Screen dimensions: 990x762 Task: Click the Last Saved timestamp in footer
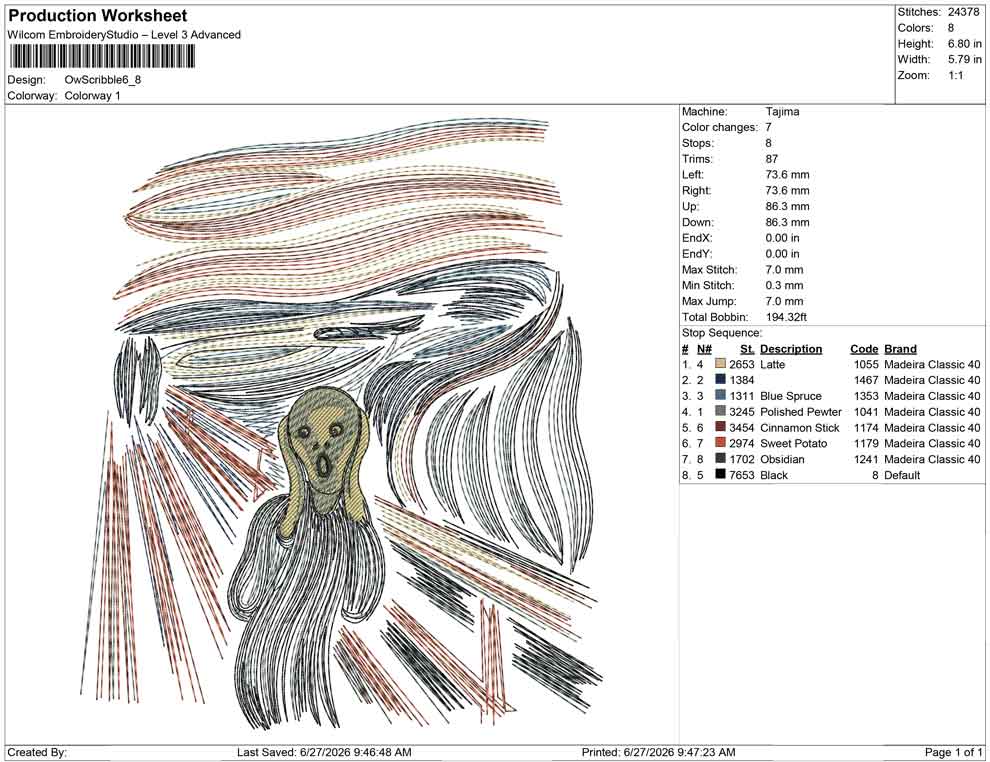pyautogui.click(x=325, y=752)
